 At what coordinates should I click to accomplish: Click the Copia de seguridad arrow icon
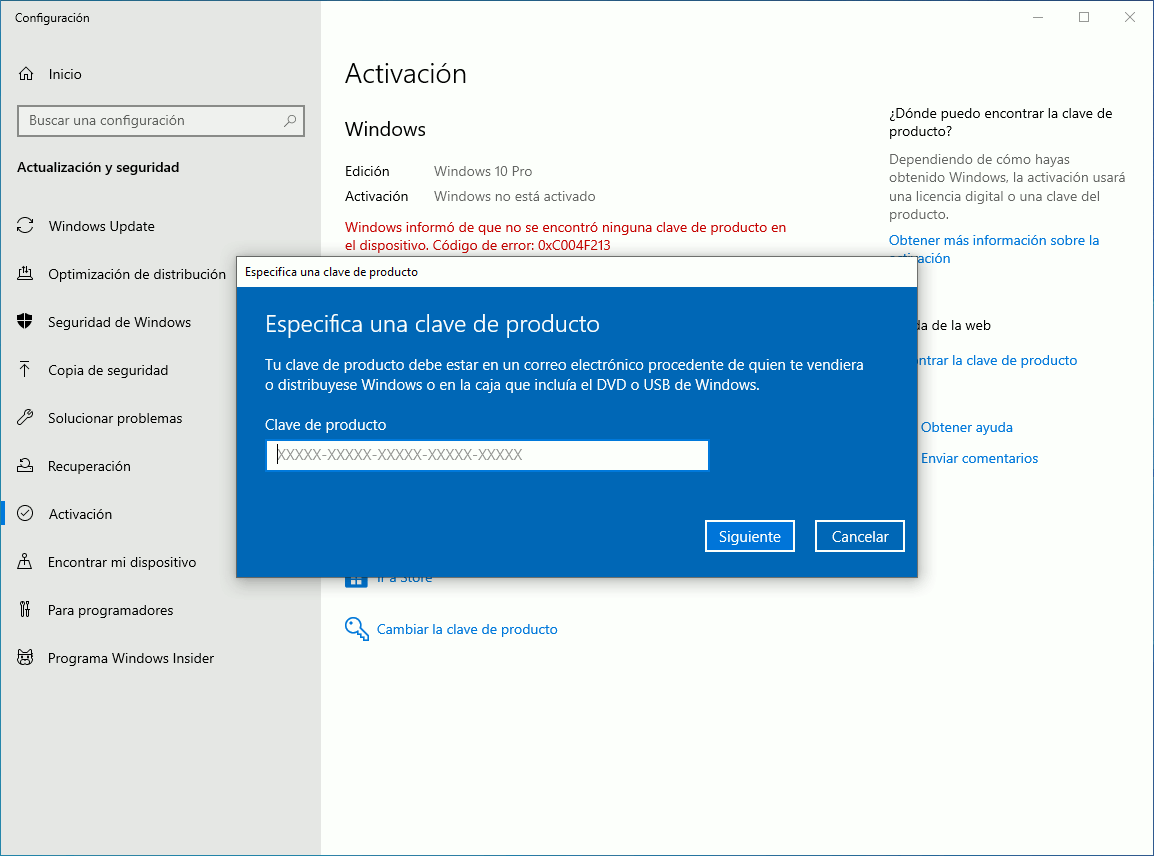[26, 370]
